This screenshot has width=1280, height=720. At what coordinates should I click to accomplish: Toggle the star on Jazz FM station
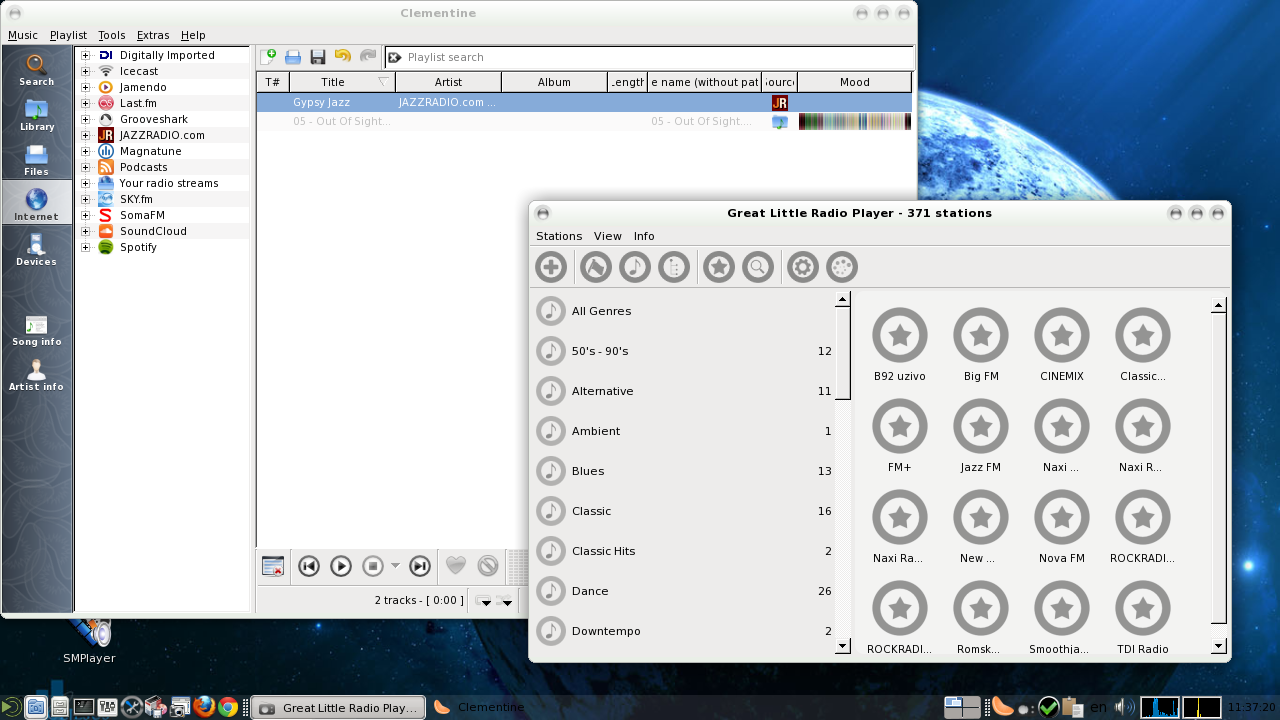click(980, 426)
